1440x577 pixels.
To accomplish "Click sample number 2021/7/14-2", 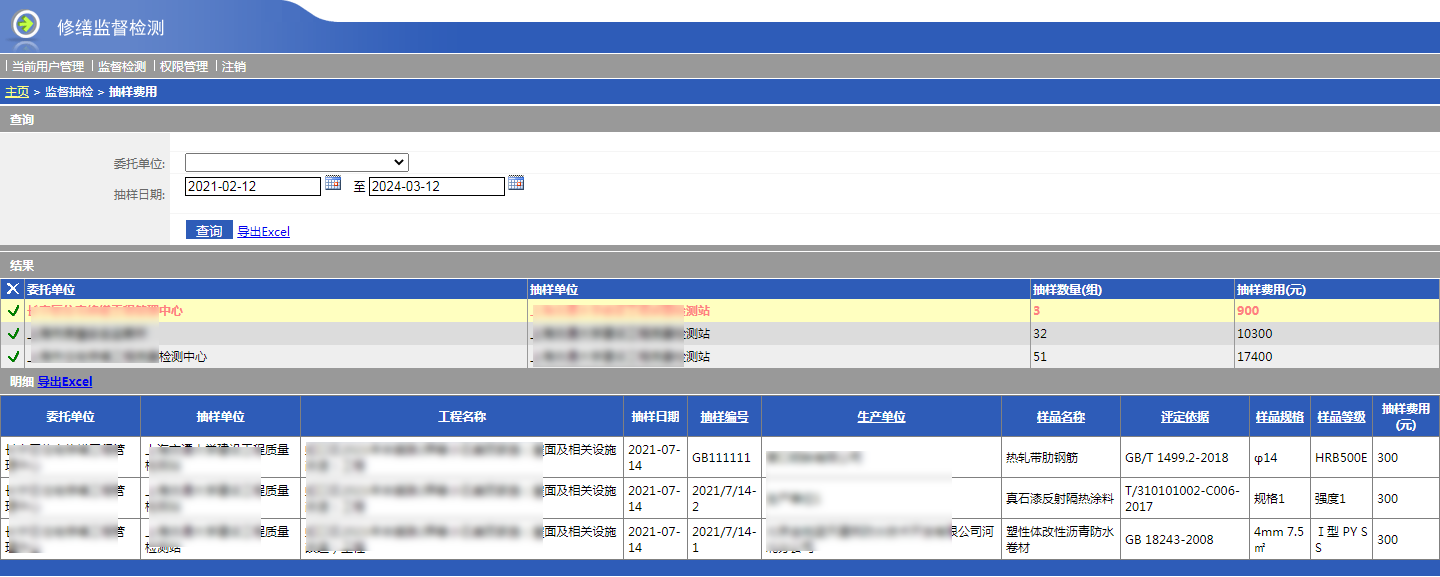I will tap(724, 498).
